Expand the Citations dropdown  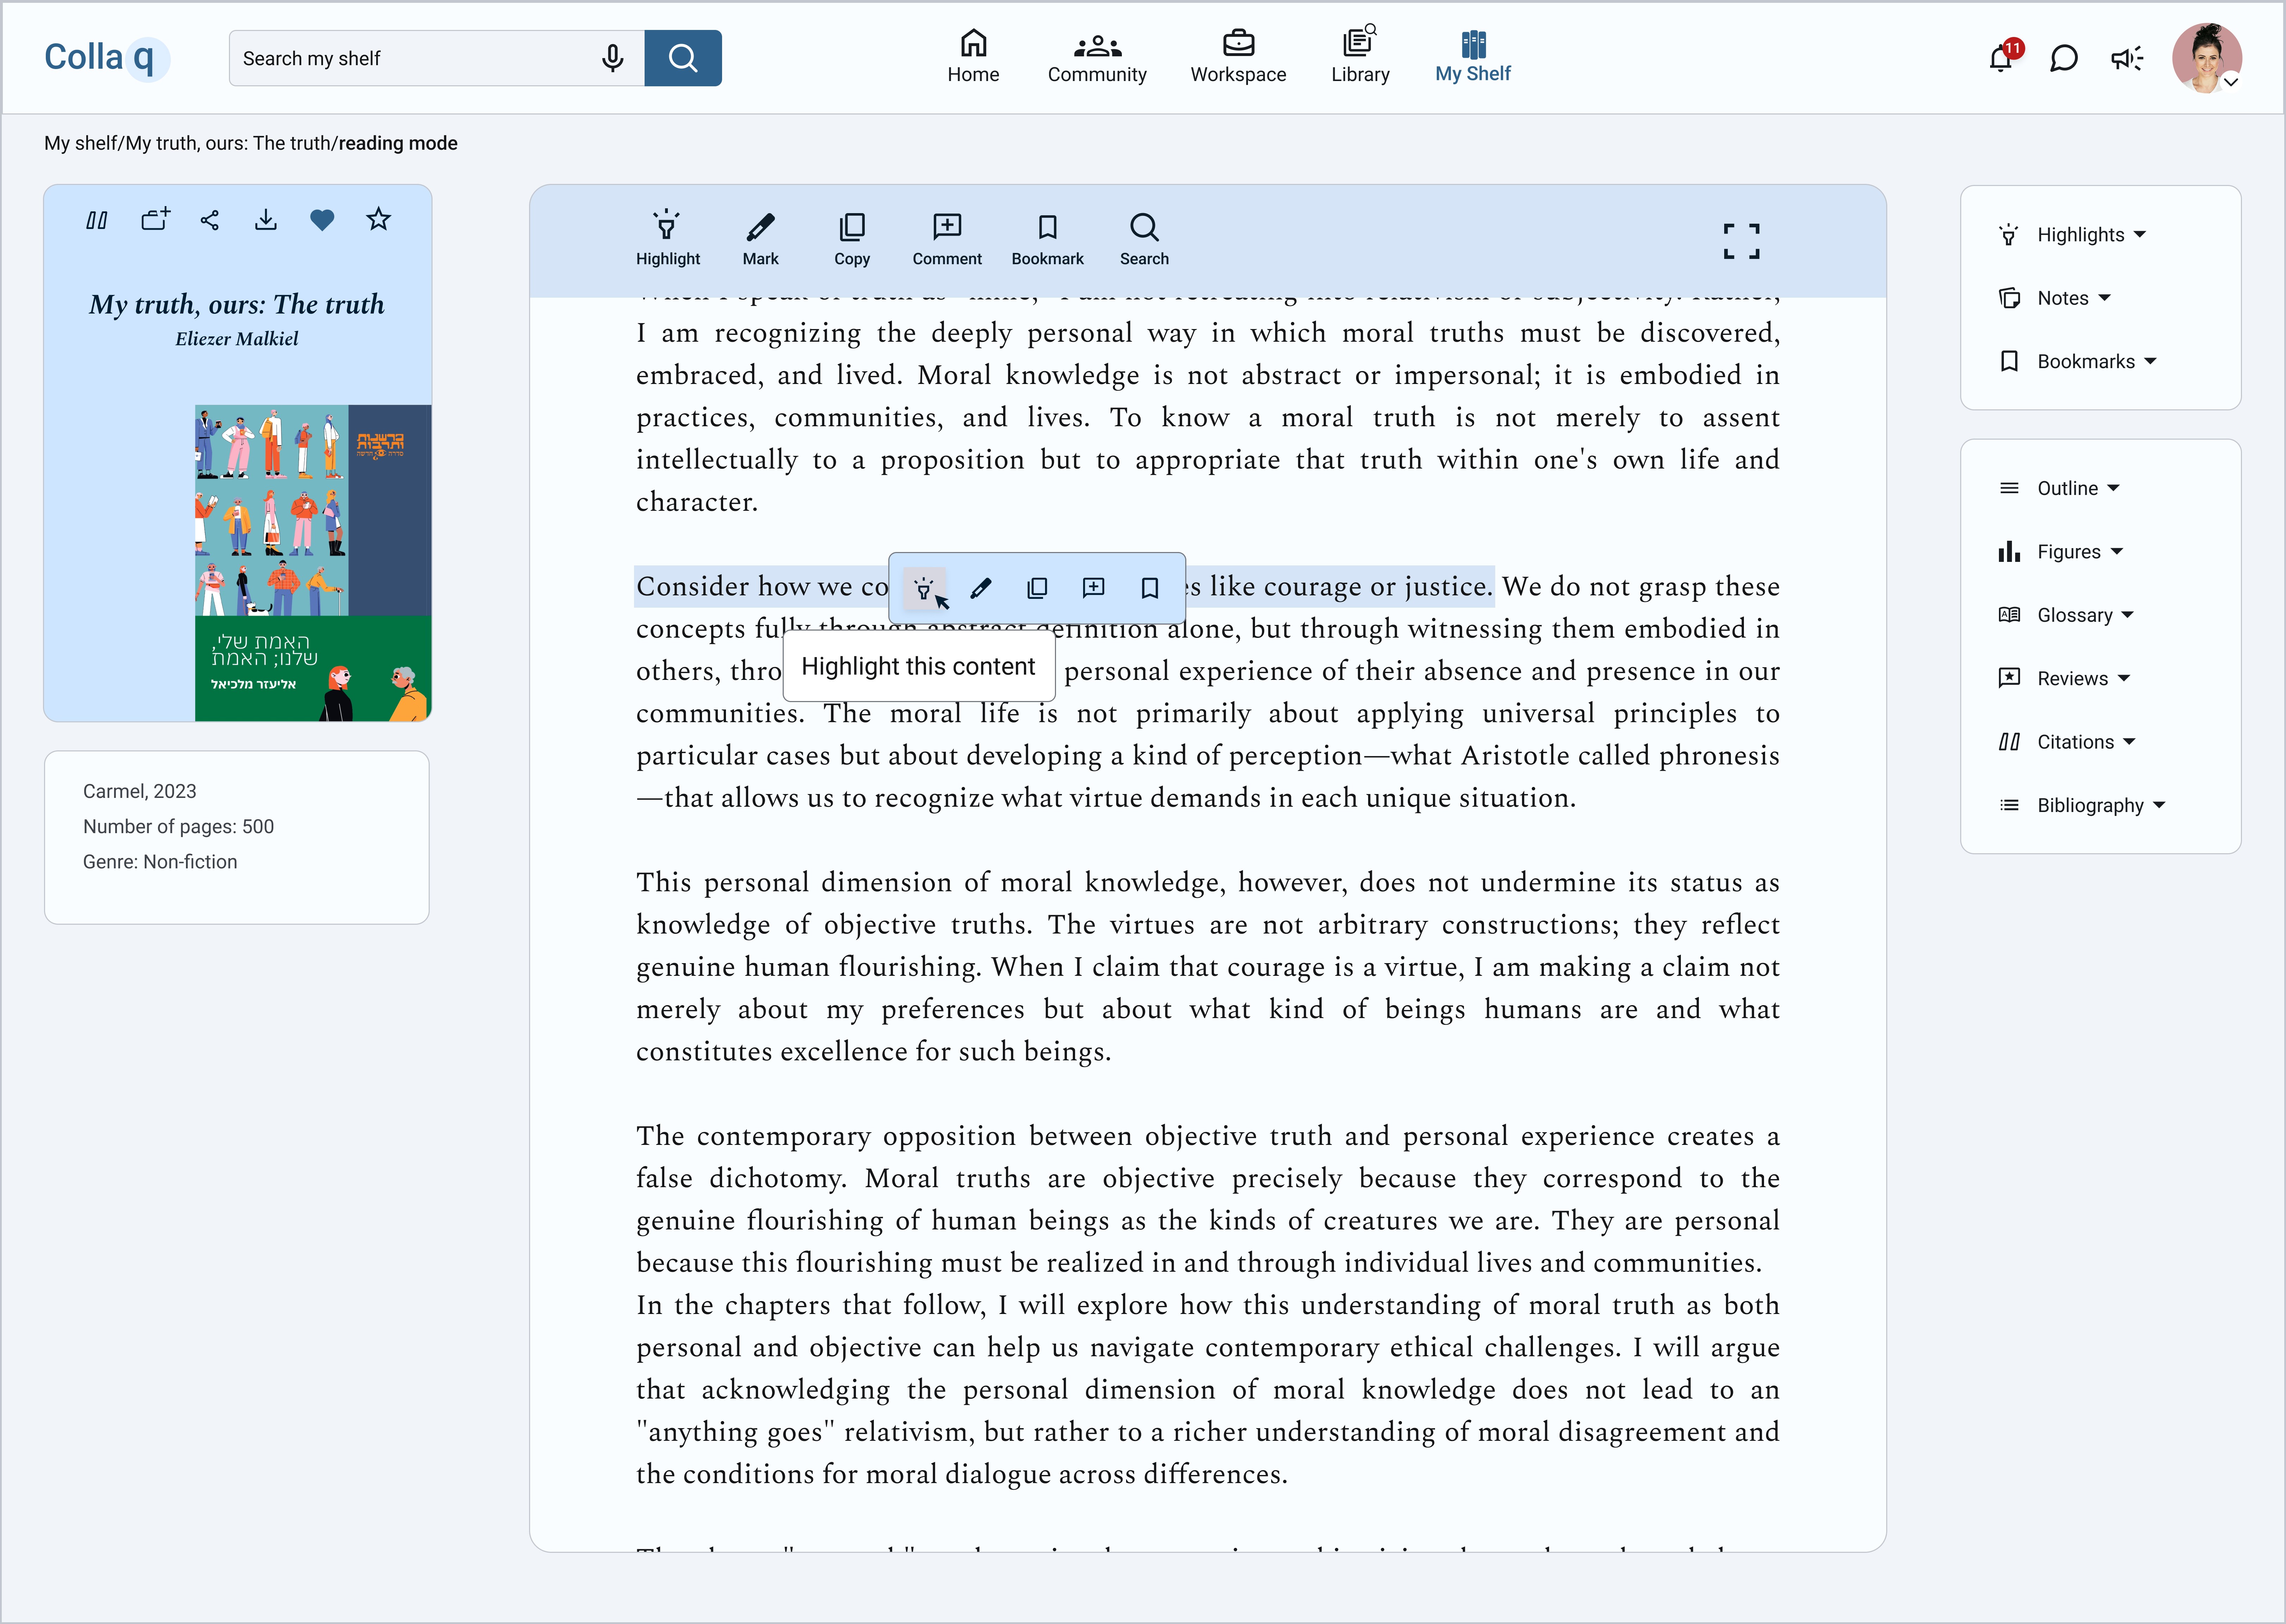click(x=2067, y=742)
